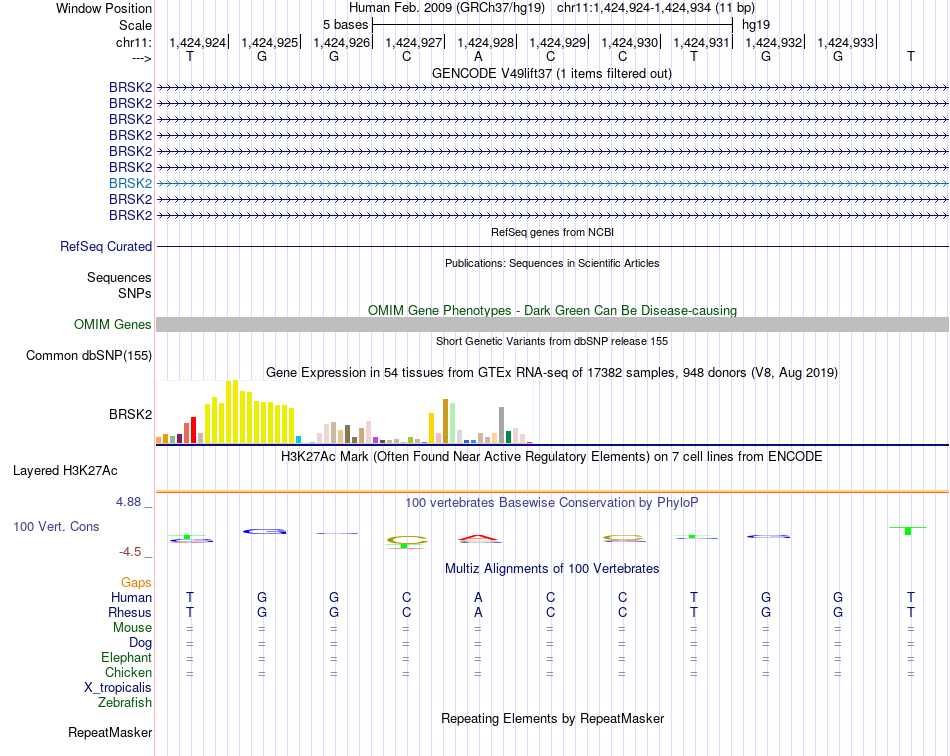
Task: Click the SNPs track label
Action: click(135, 293)
